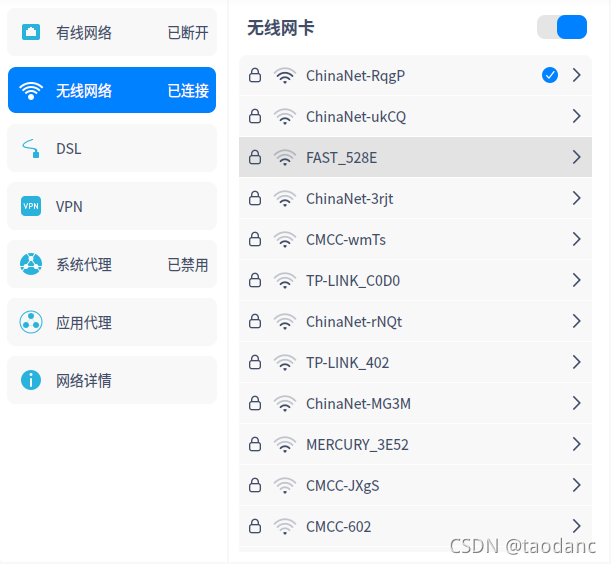
Task: Select the ChinaNet-3rjt network name
Action: click(350, 199)
